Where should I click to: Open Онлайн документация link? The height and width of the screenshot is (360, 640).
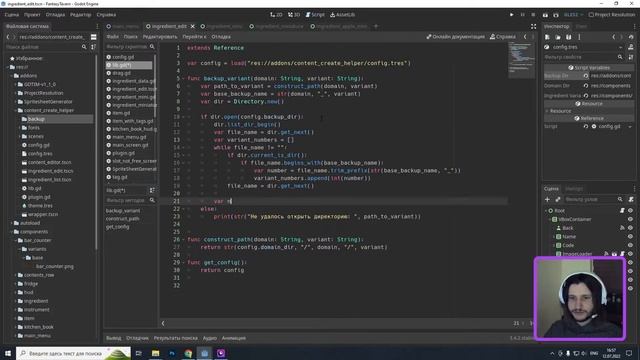(x=456, y=37)
